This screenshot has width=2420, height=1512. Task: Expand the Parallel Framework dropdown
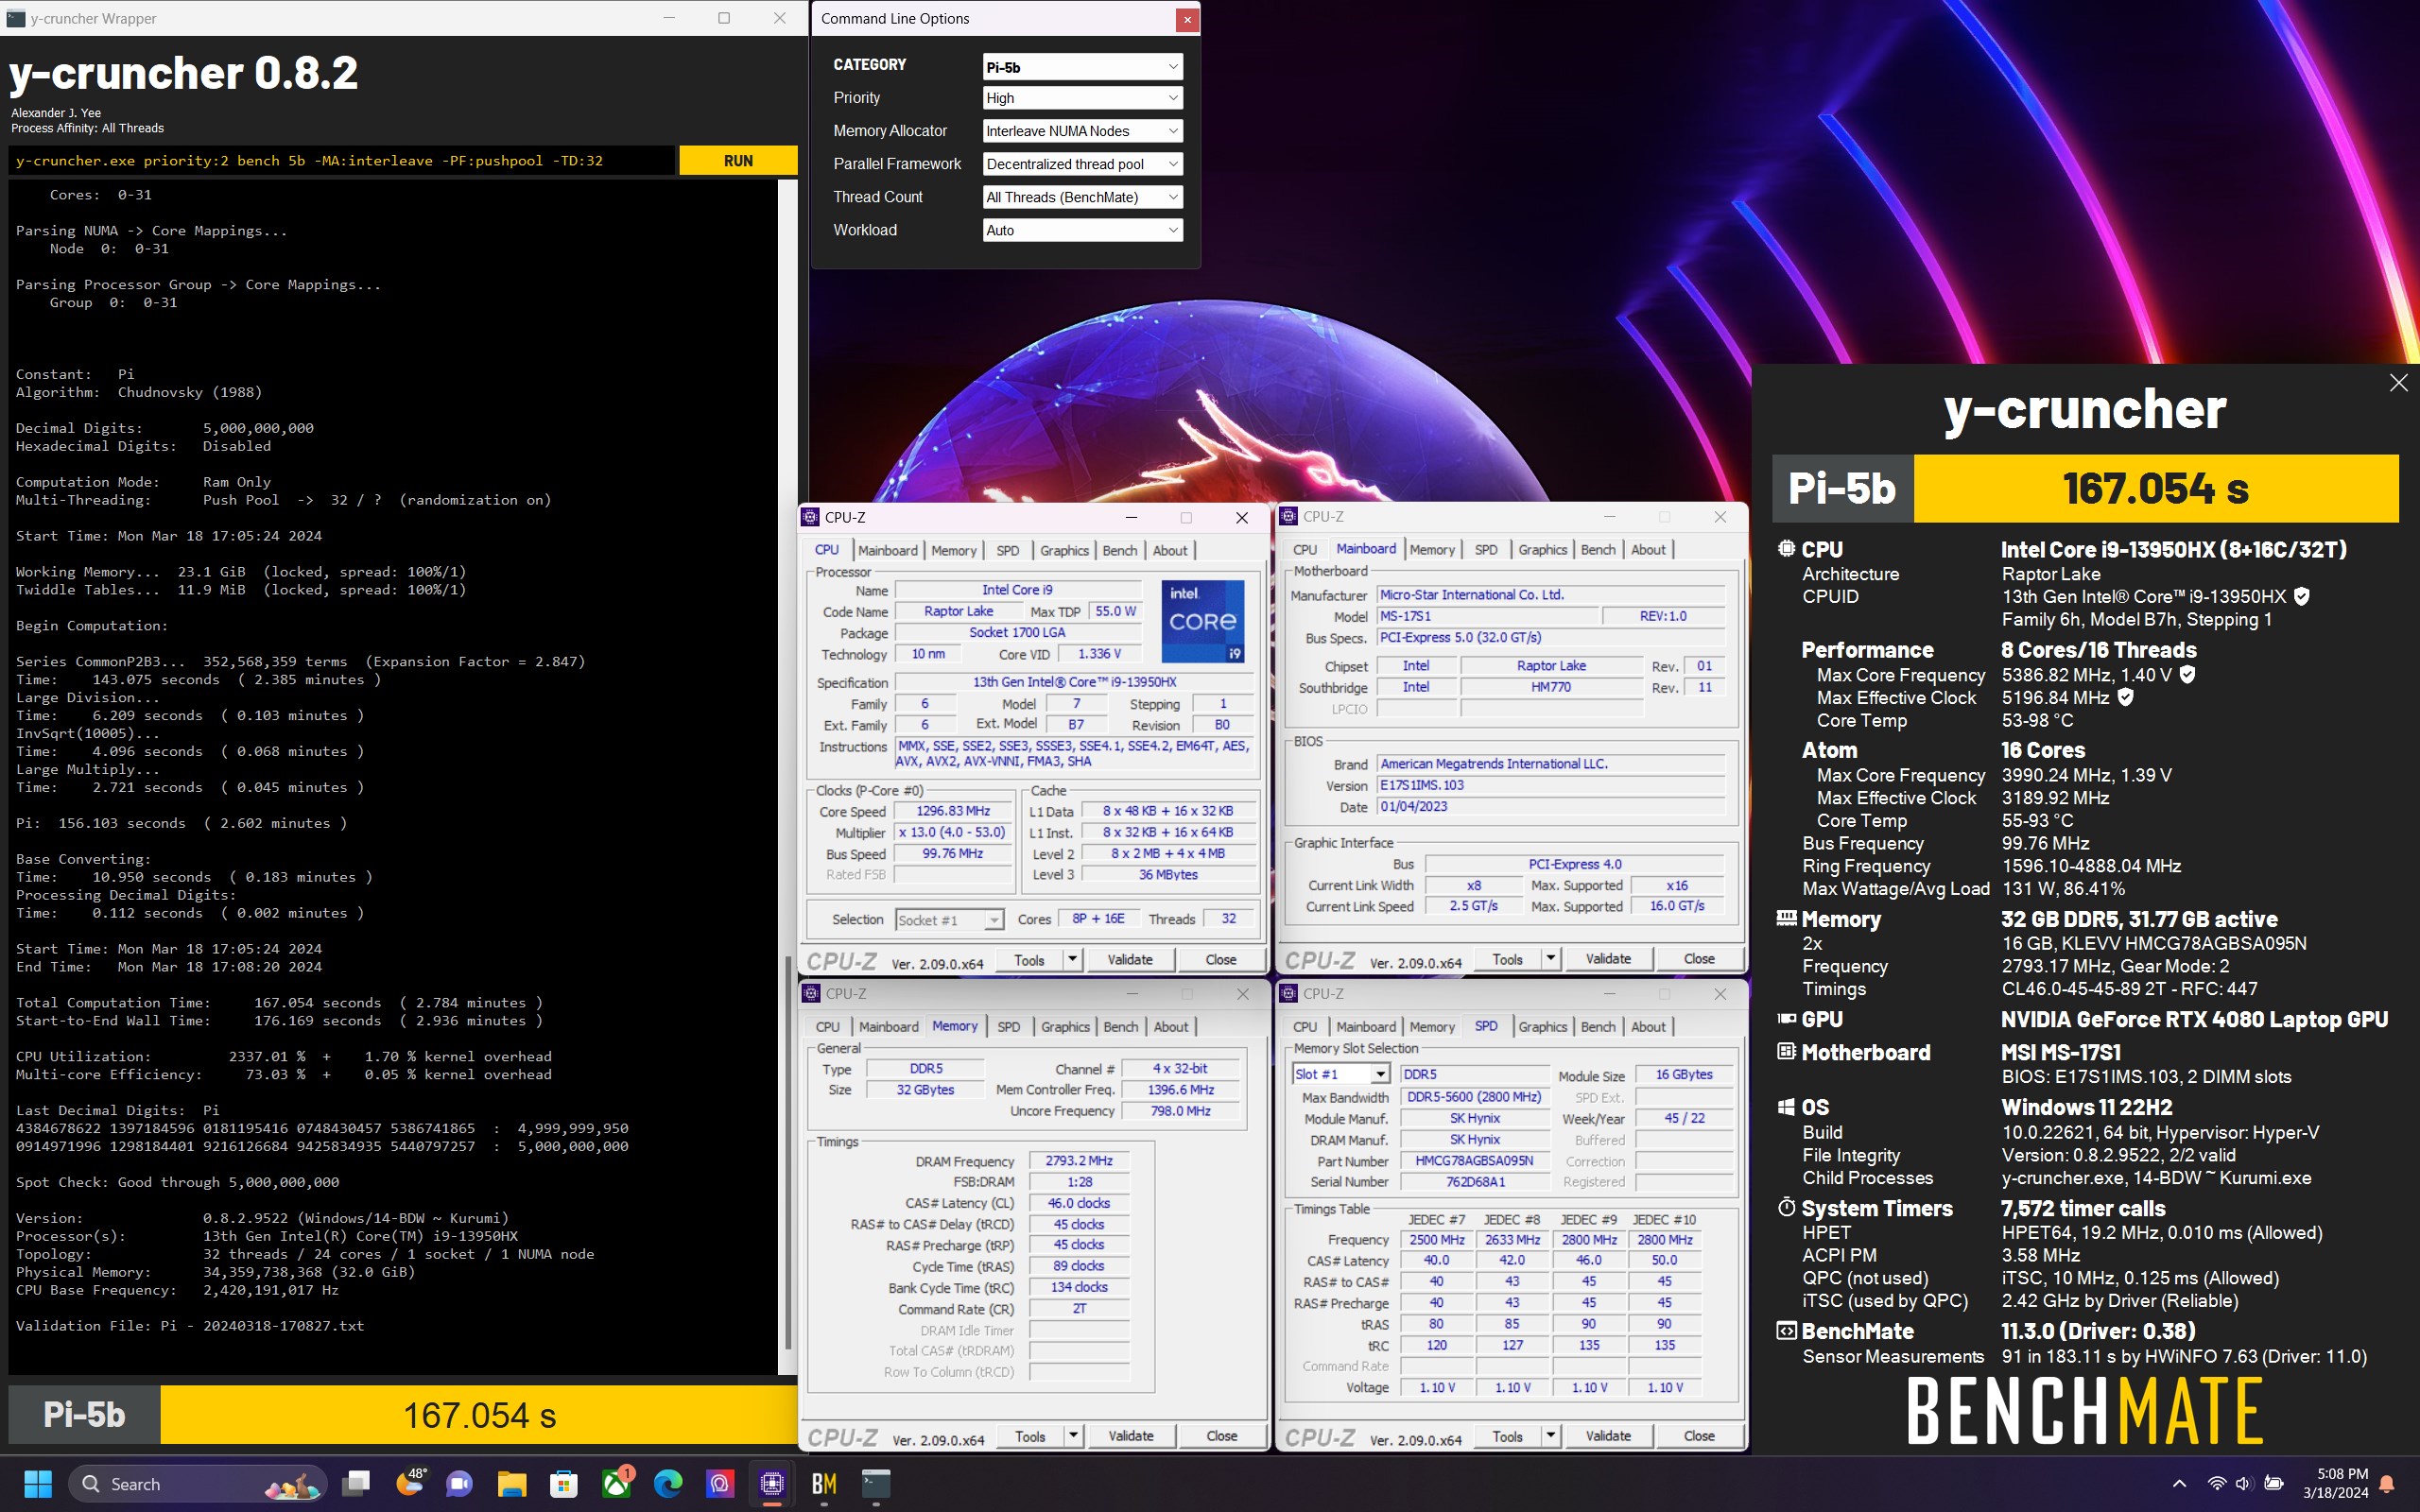pos(1082,164)
